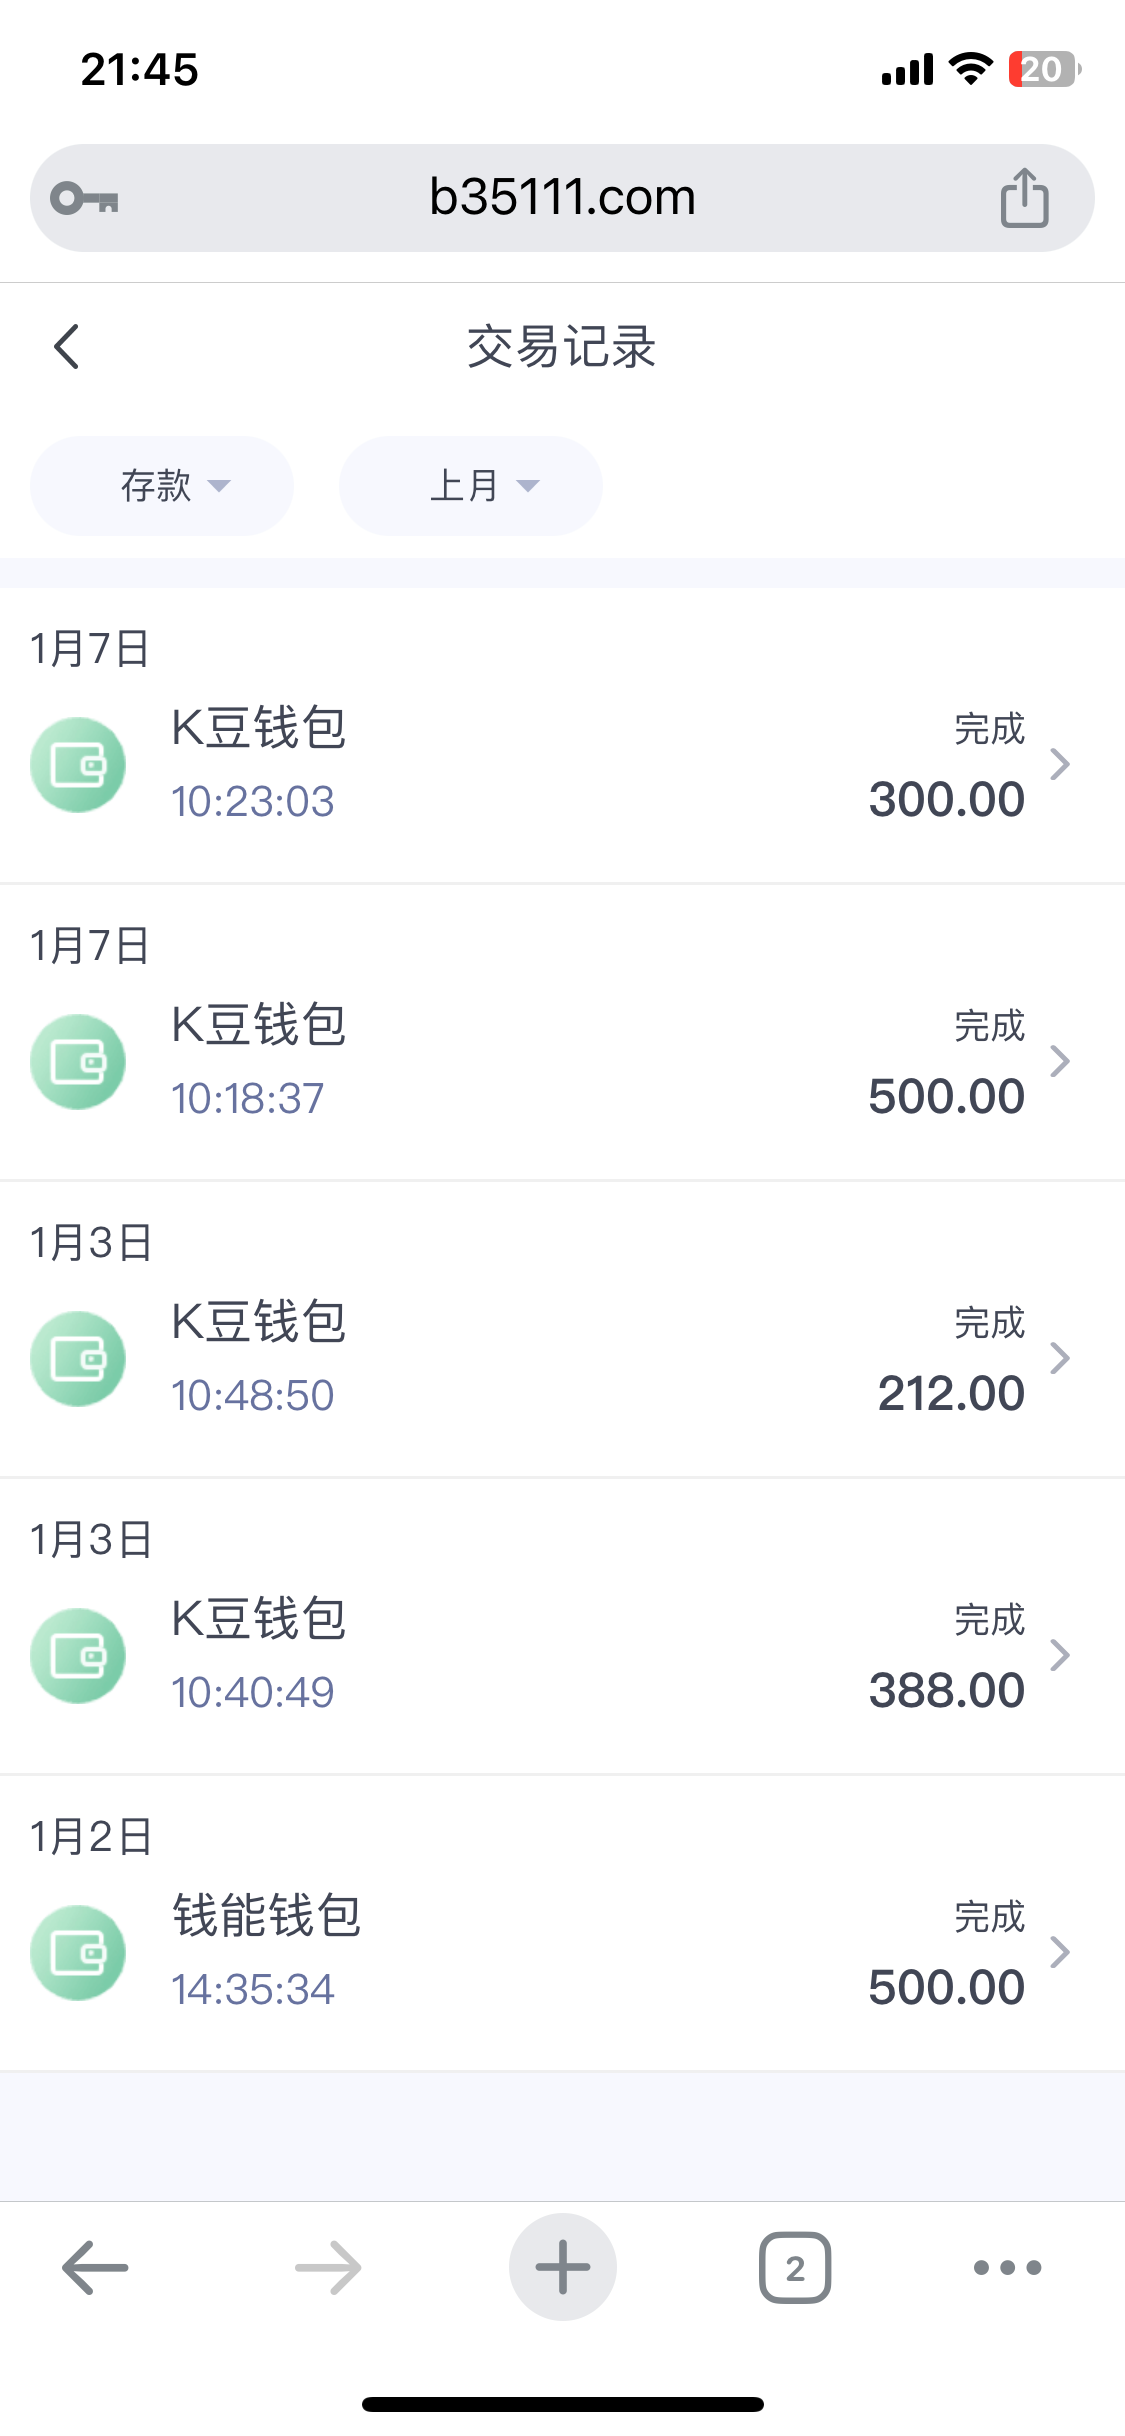Open the three-dot browser menu
The width and height of the screenshot is (1125, 2436).
pos(1007,2267)
